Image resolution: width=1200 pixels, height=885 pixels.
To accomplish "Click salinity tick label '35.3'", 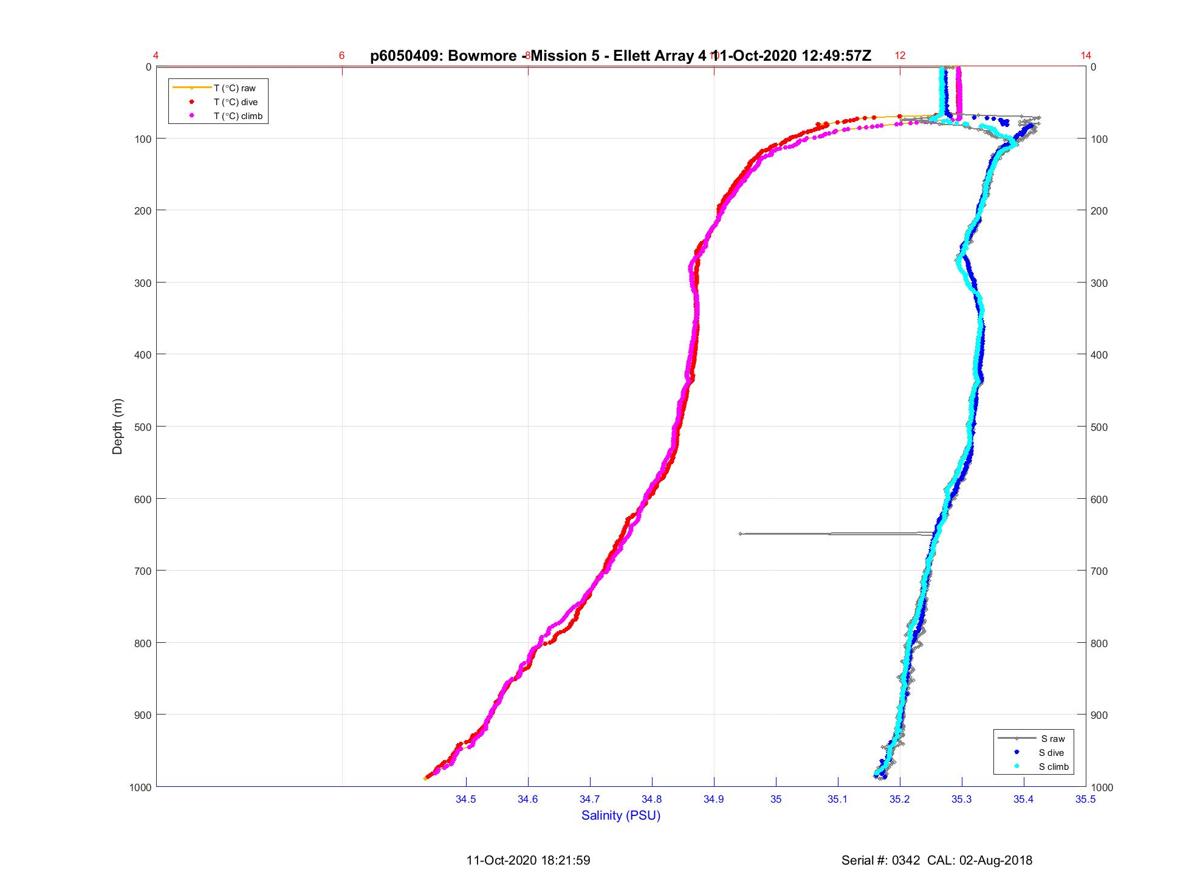I will tap(962, 799).
